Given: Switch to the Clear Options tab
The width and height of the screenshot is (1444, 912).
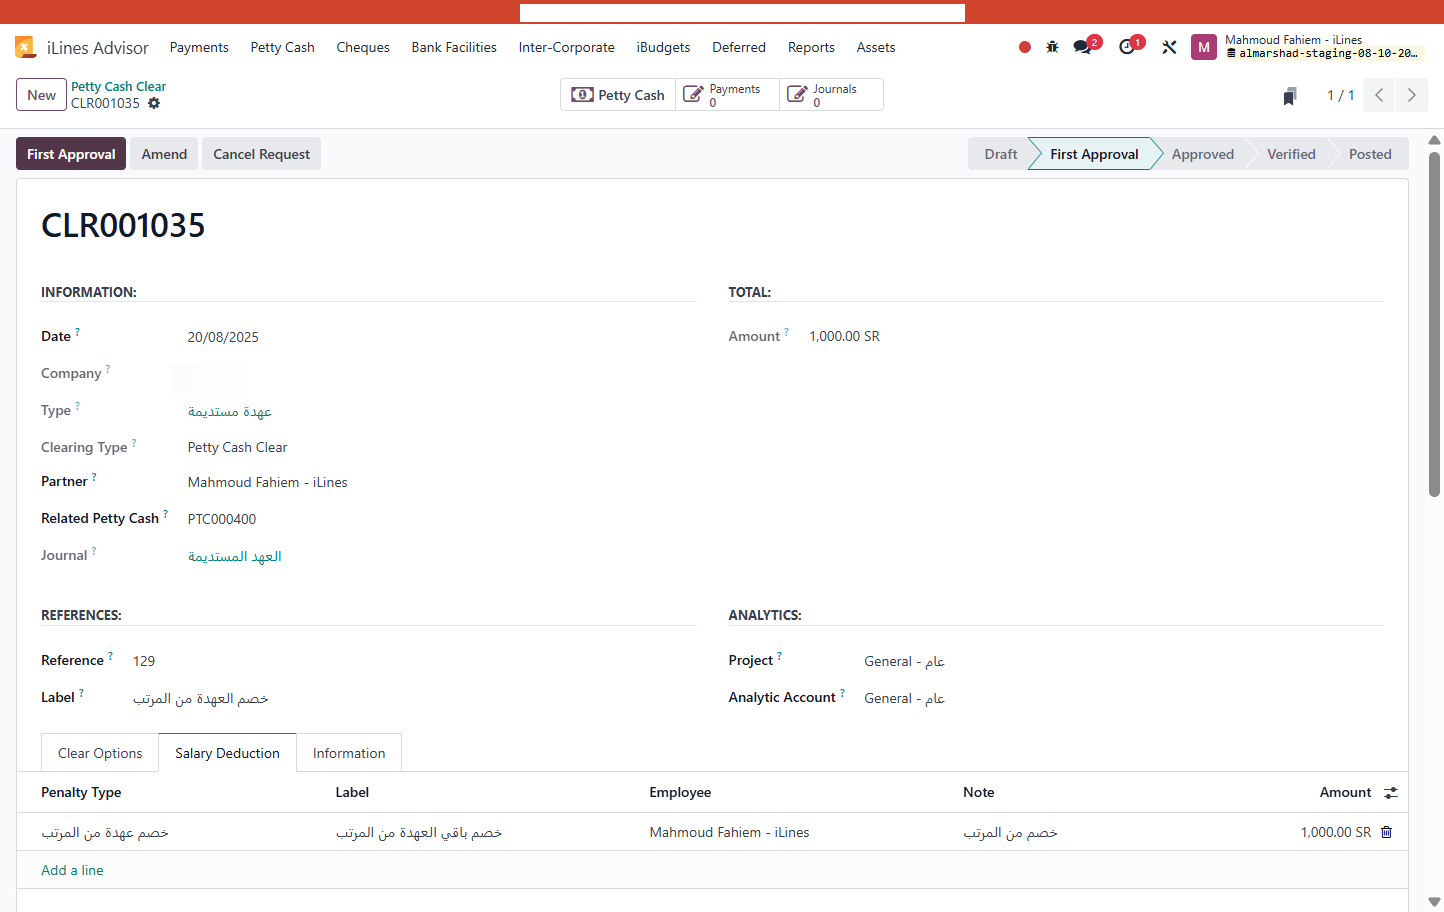Looking at the screenshot, I should click(x=100, y=753).
